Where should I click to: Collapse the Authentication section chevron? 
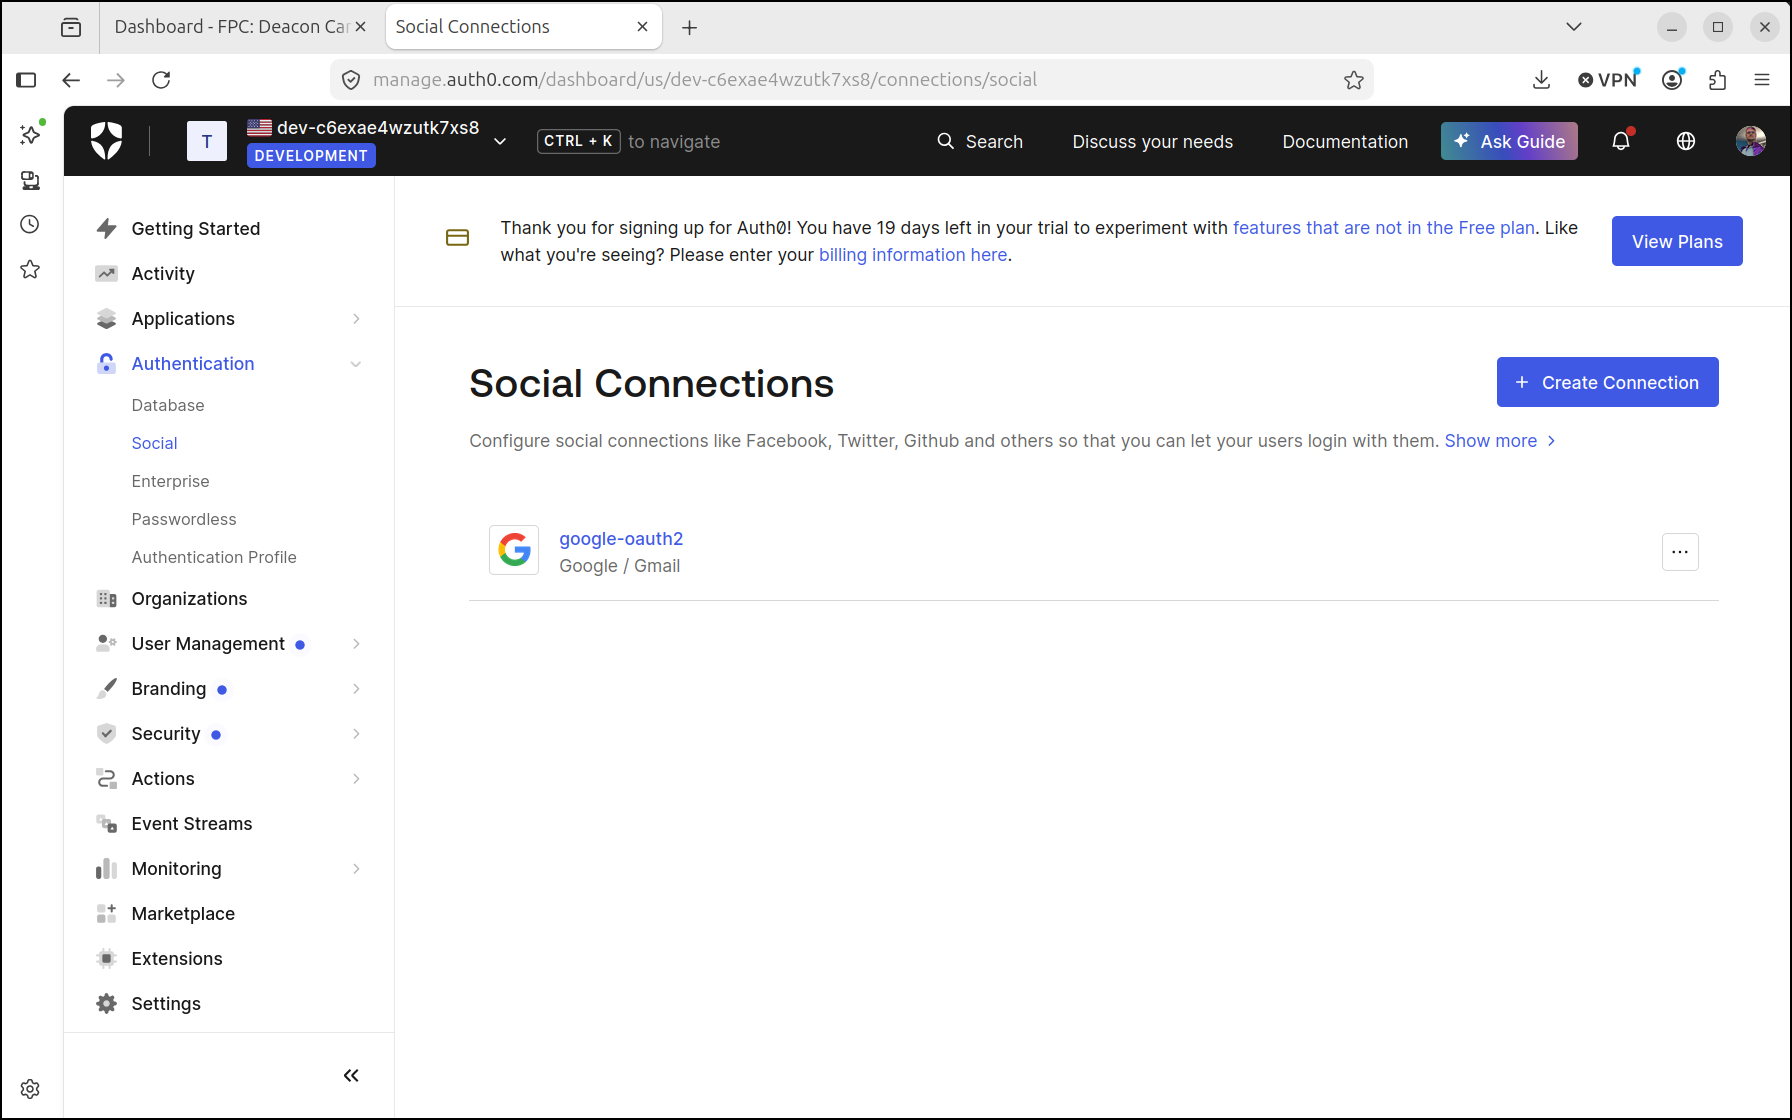(356, 364)
